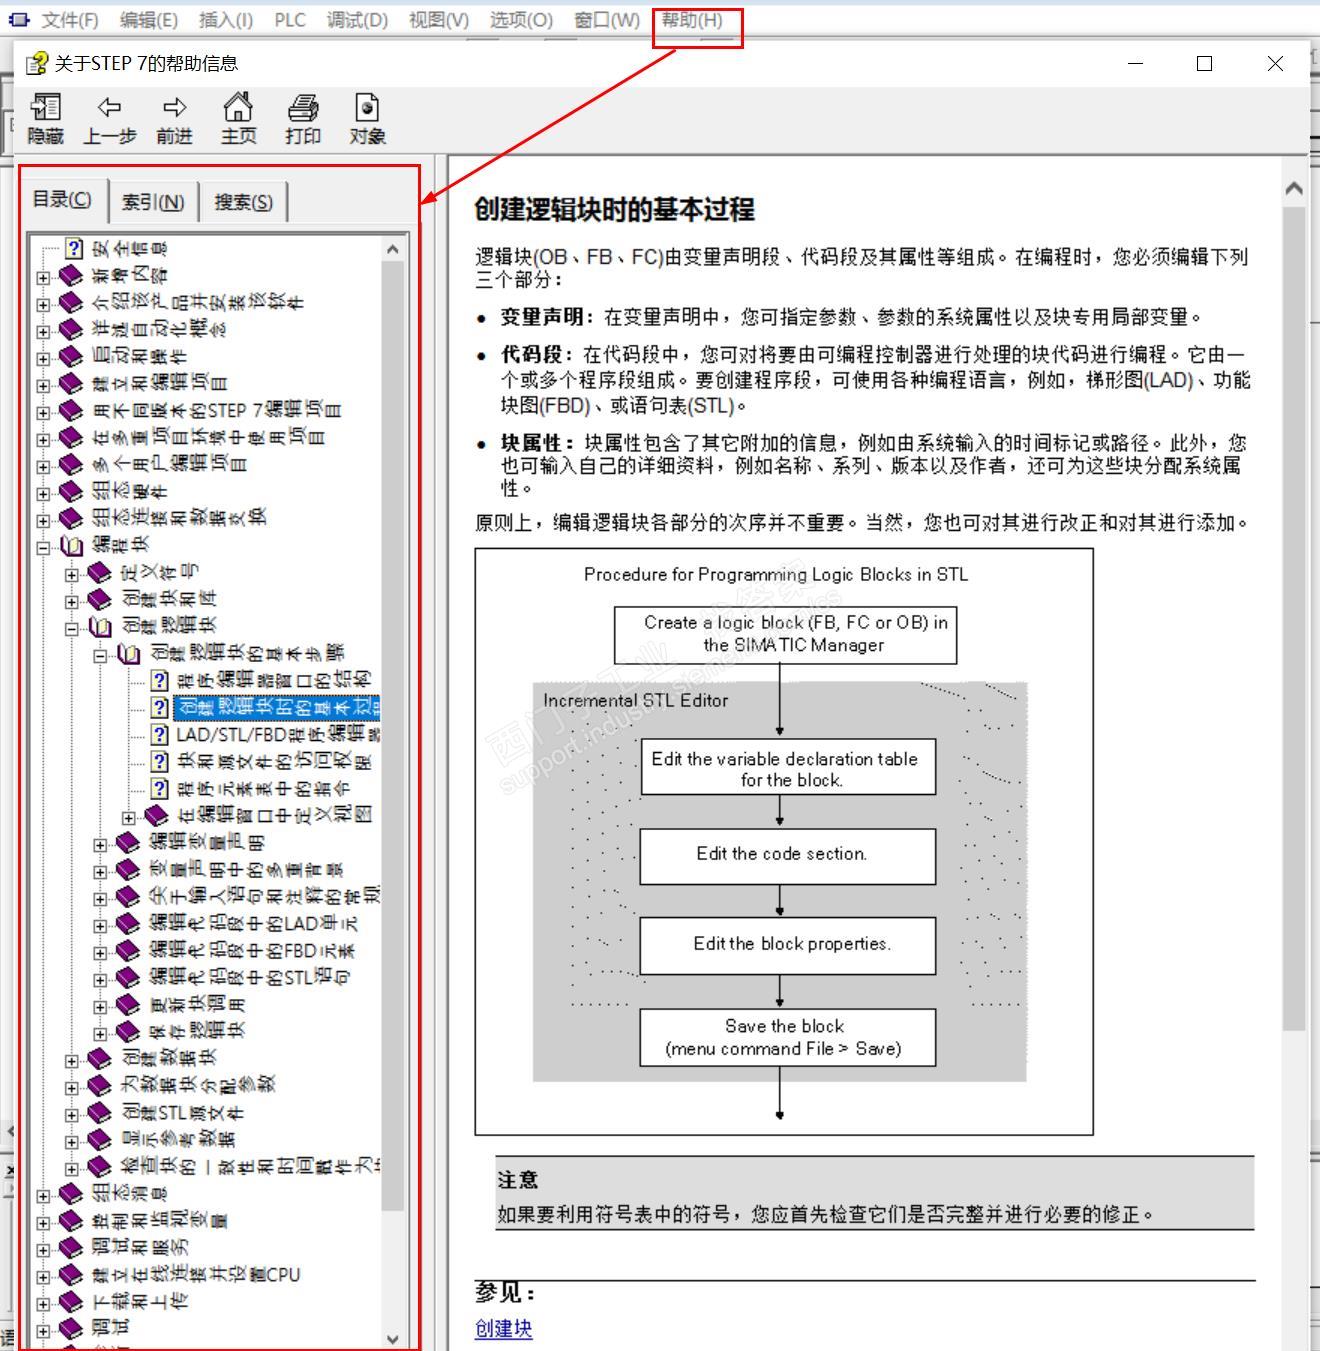Click the book icon beside 新增内容
The width and height of the screenshot is (1320, 1351).
71,275
